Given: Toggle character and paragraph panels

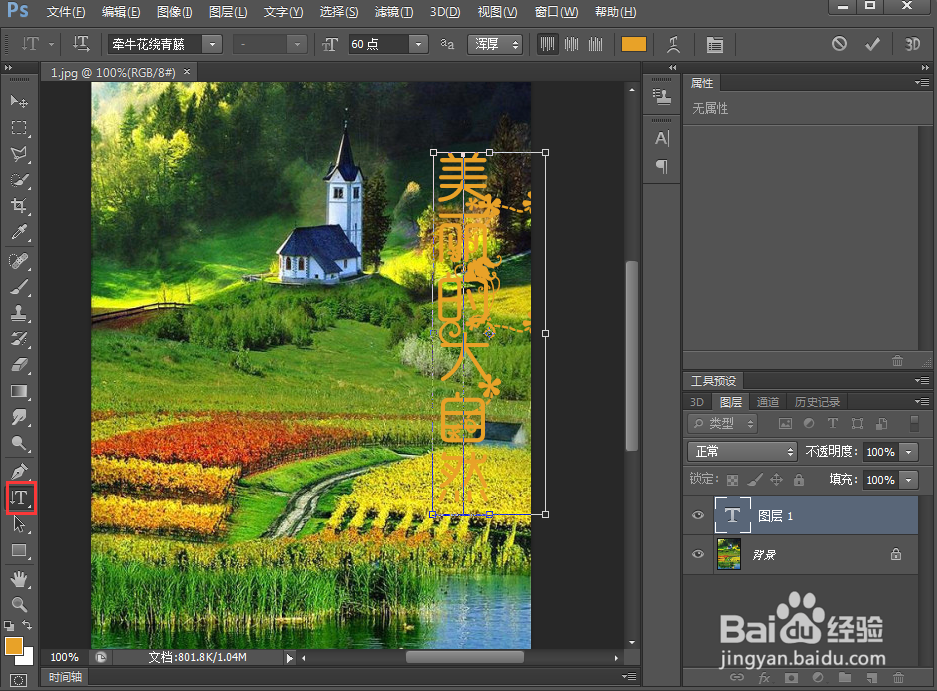Looking at the screenshot, I should point(714,44).
